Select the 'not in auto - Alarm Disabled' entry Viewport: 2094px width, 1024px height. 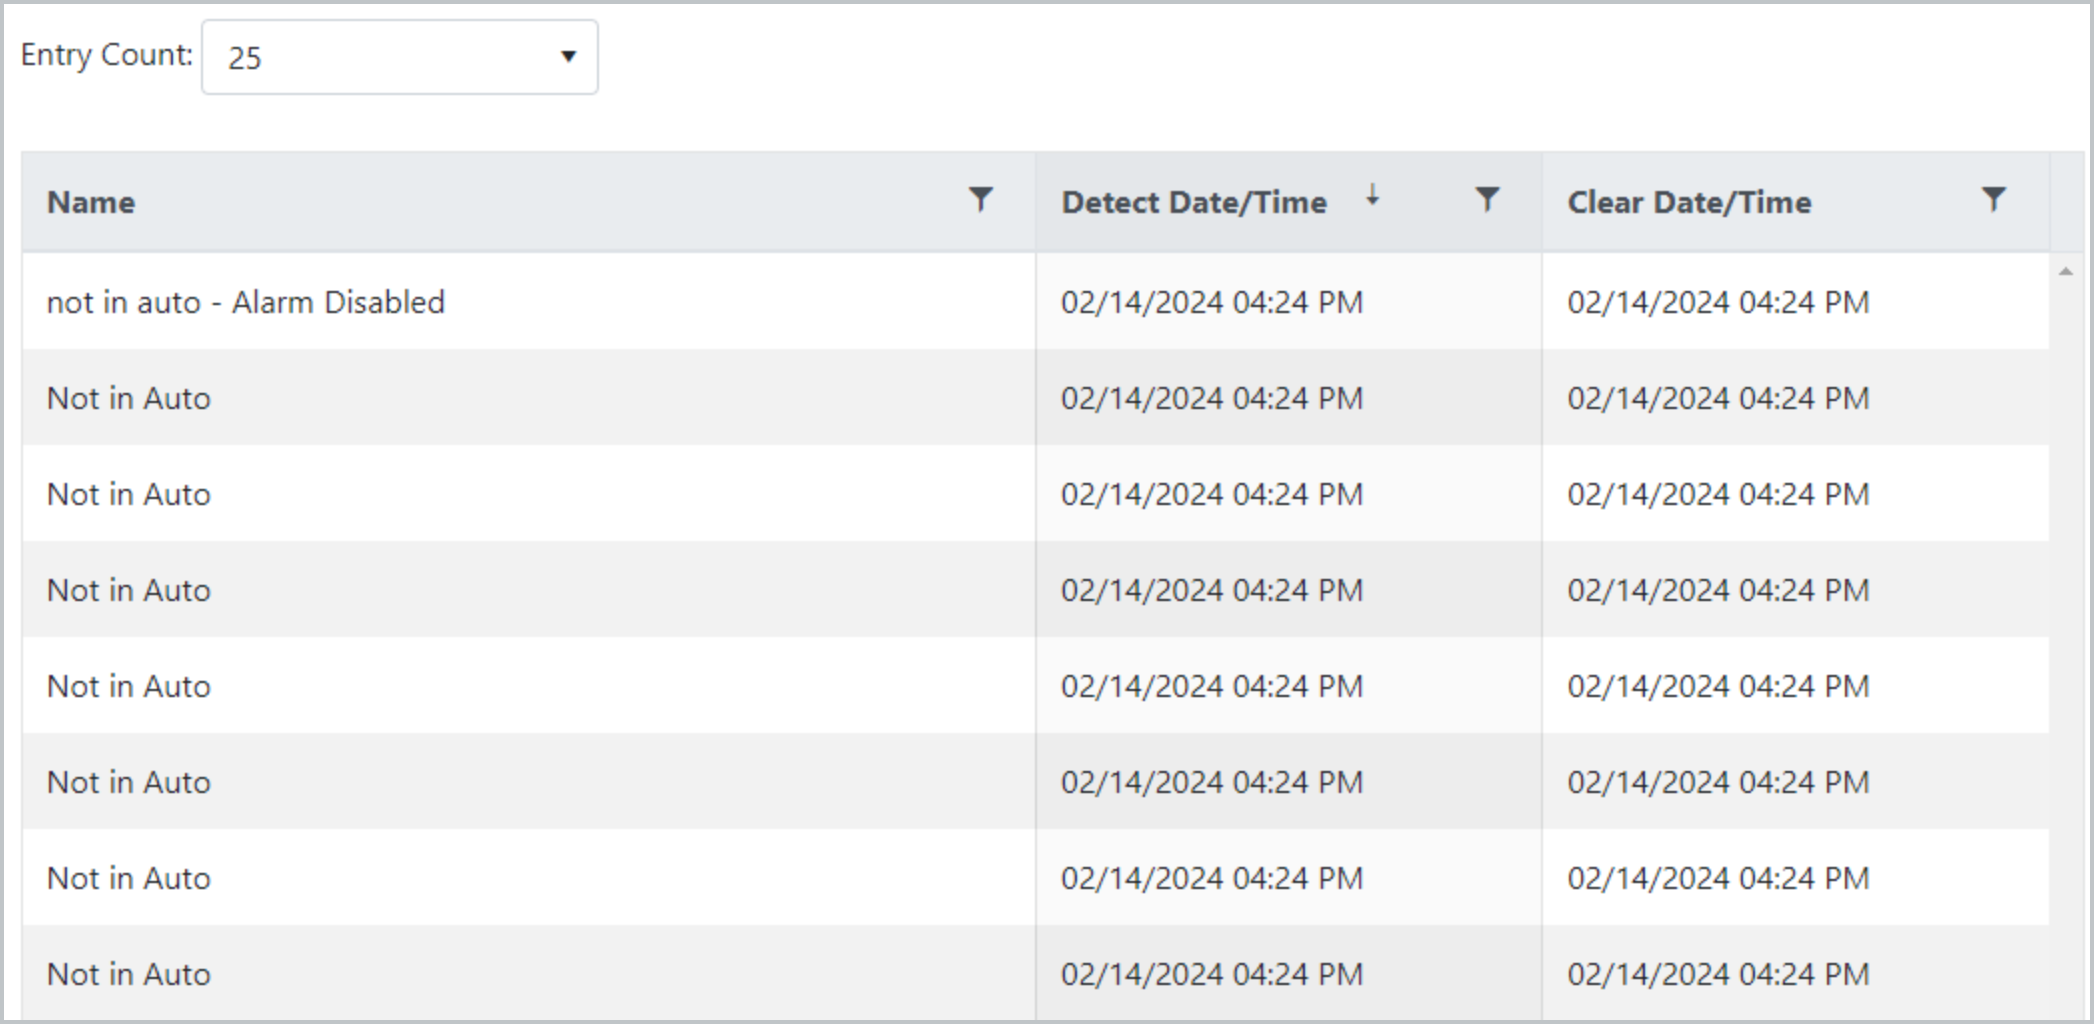(246, 302)
